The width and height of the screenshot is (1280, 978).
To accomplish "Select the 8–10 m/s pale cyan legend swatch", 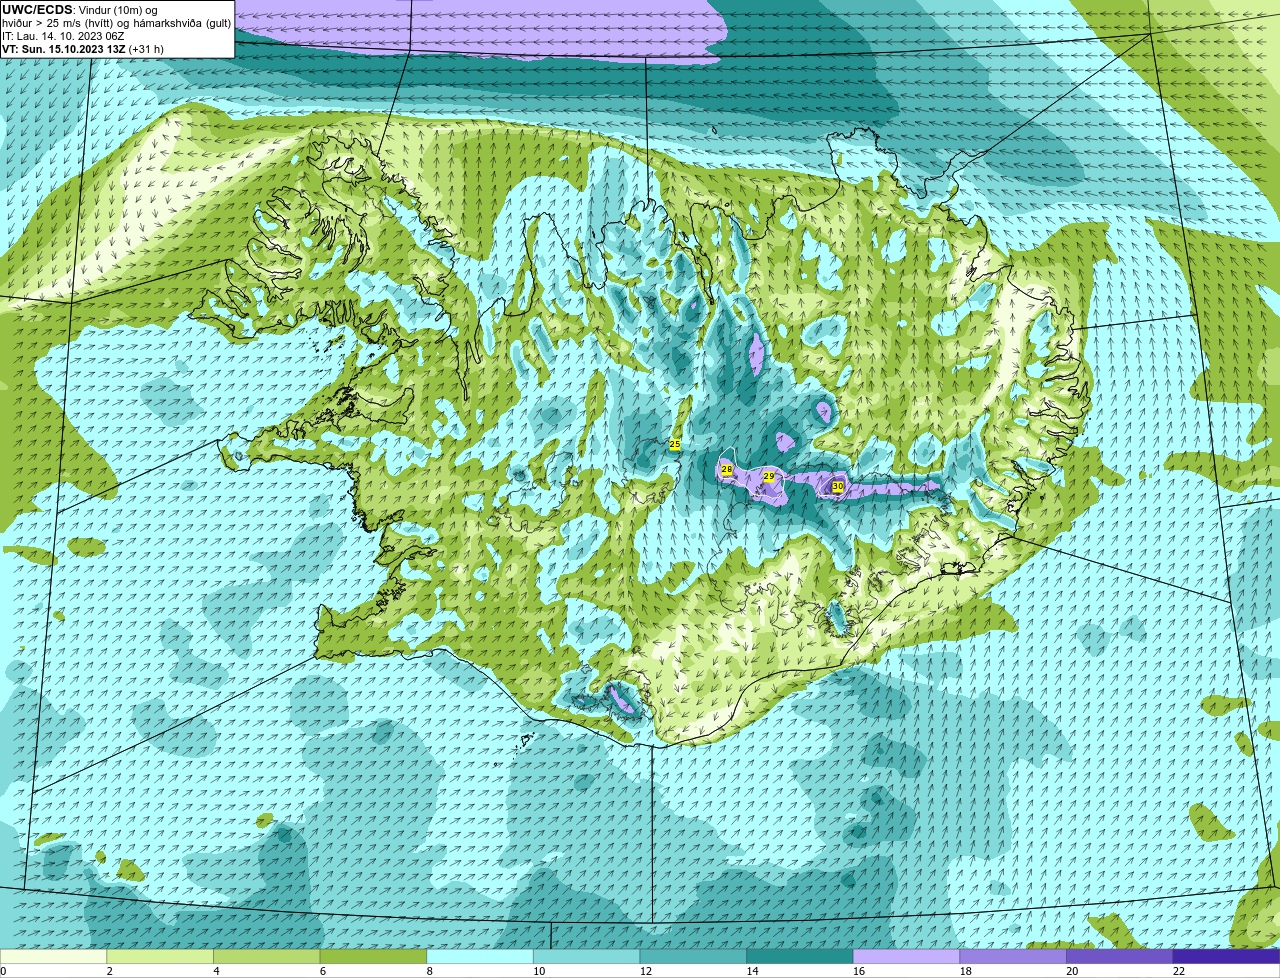I will click(480, 956).
